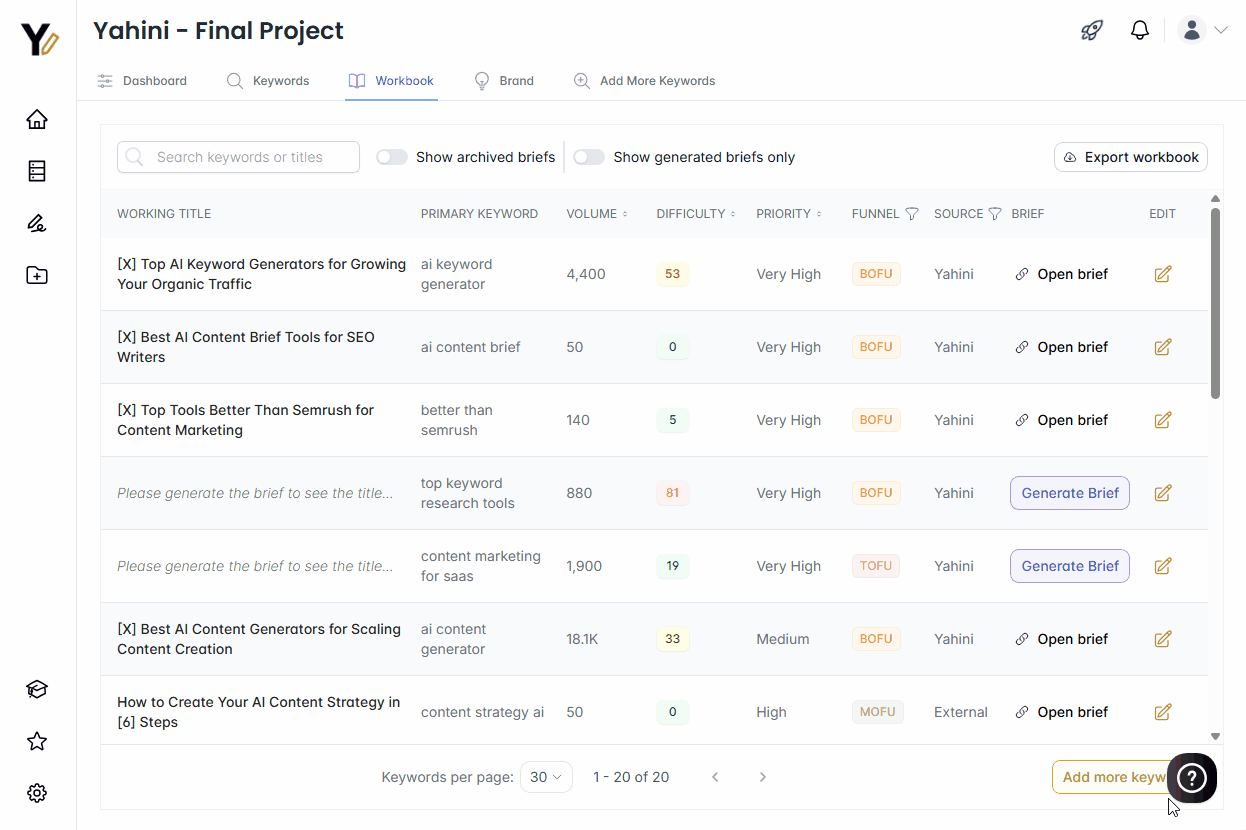Screen dimensions: 1246x830
Task: Open the help question-mark bubble
Action: pyautogui.click(x=1191, y=777)
